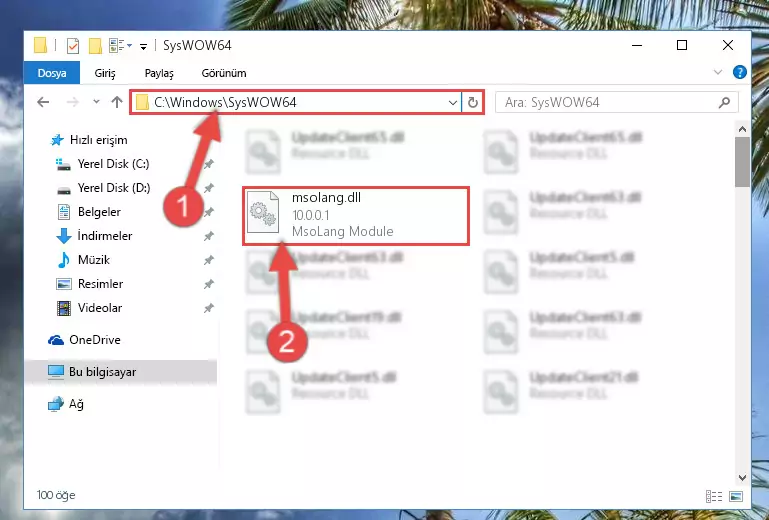Click the address bar path C:\Windows\SysWOW64
769x520 pixels.
tap(225, 102)
